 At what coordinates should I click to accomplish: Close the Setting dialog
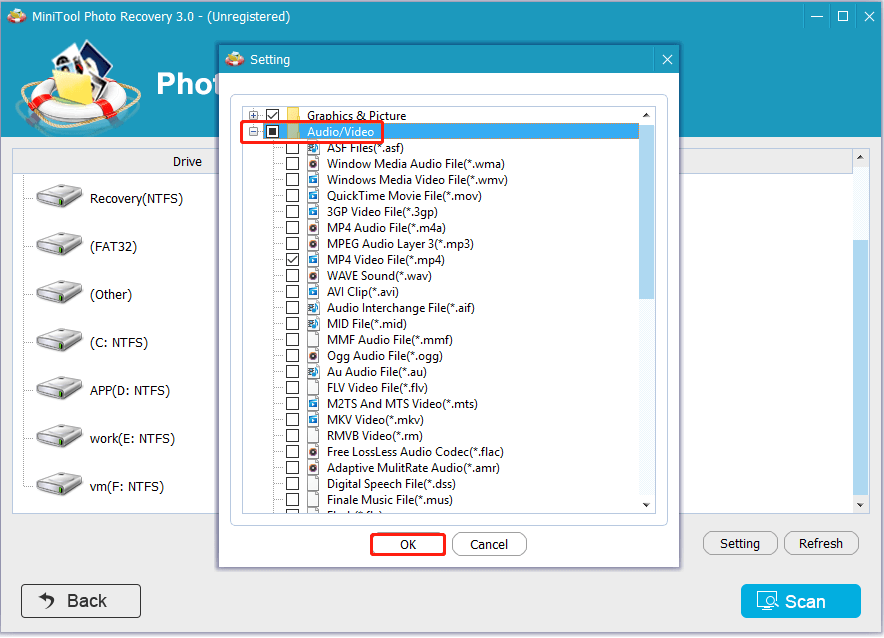click(667, 60)
